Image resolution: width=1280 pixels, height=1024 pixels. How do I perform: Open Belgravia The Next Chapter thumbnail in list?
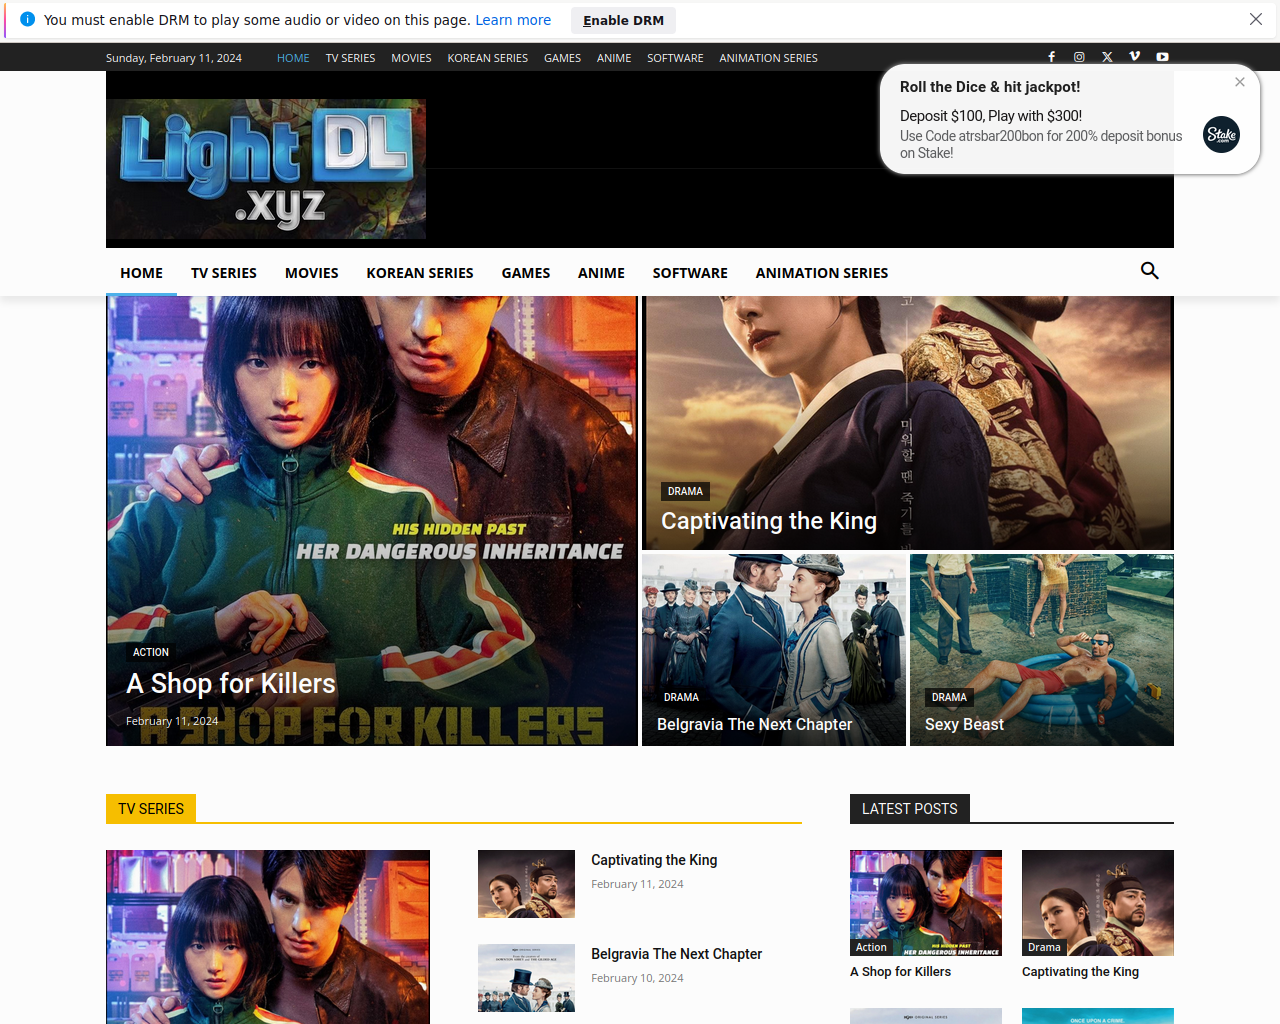click(526, 978)
